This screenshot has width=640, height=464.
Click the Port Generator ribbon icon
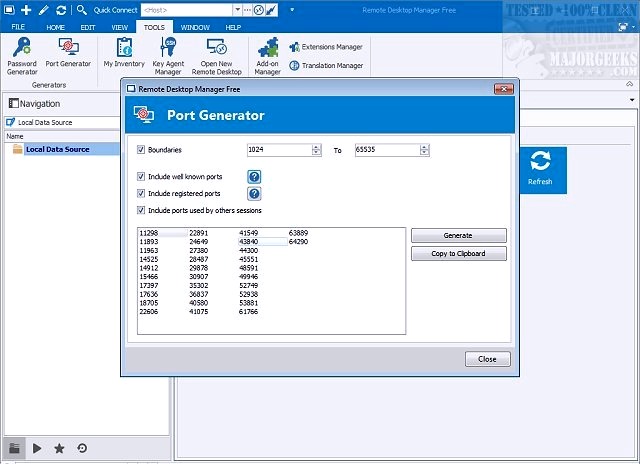[x=68, y=55]
